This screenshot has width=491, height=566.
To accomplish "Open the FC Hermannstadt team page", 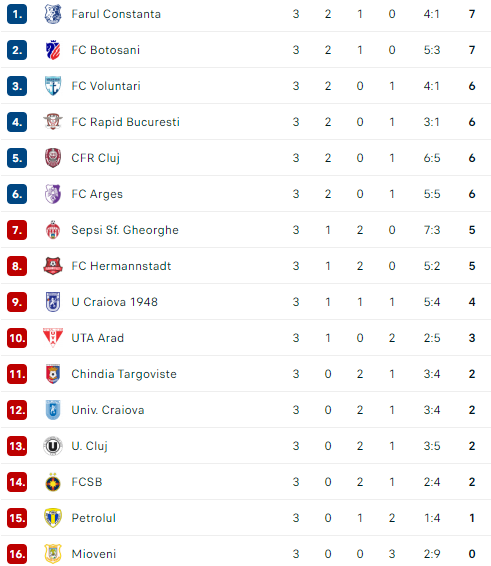I will pos(121,266).
